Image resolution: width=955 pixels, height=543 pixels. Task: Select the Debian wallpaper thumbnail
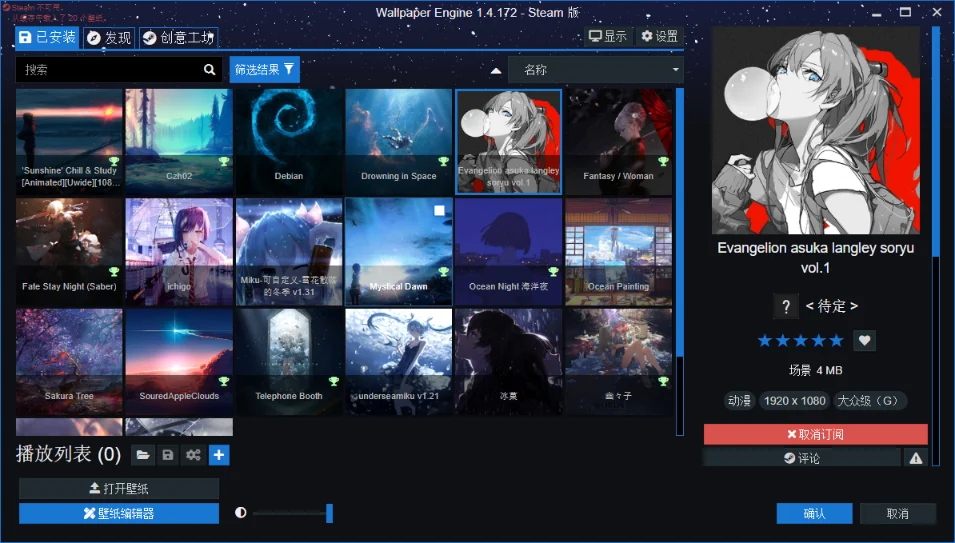pos(289,142)
